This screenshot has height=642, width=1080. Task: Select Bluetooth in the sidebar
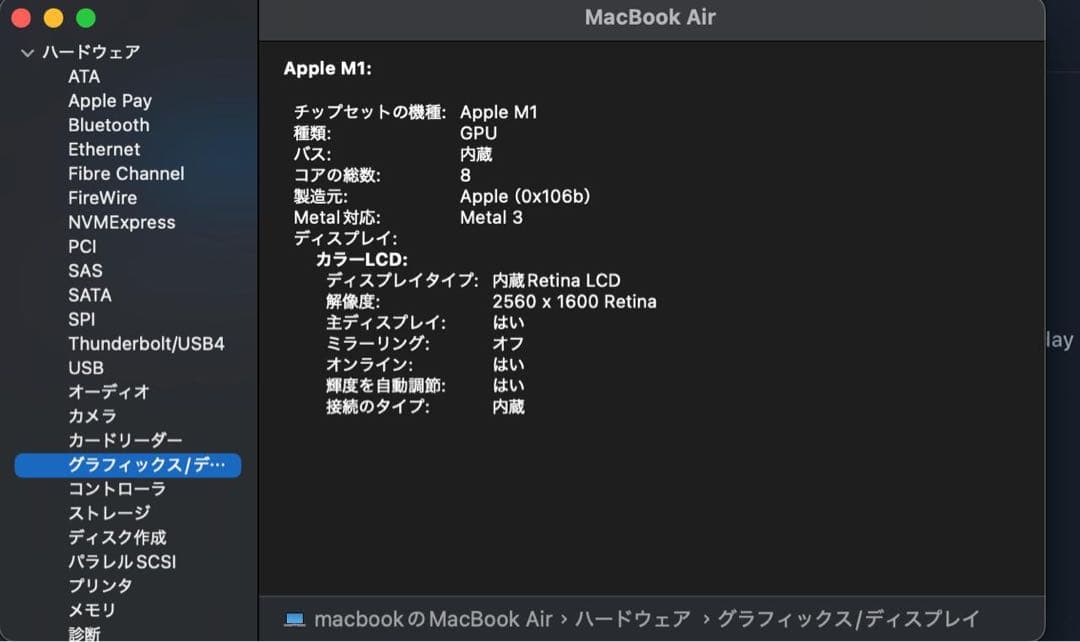click(x=108, y=125)
